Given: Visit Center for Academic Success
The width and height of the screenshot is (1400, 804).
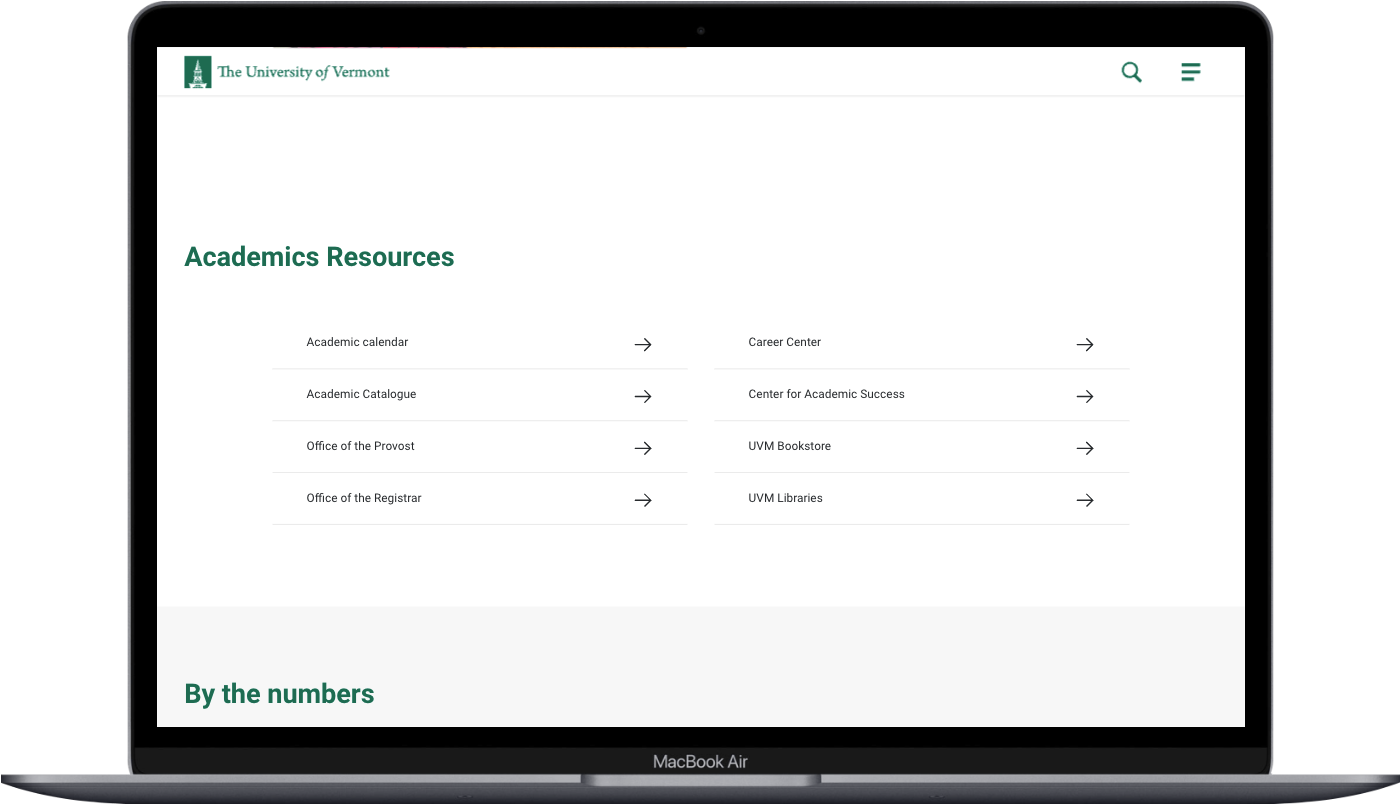Looking at the screenshot, I should click(826, 394).
